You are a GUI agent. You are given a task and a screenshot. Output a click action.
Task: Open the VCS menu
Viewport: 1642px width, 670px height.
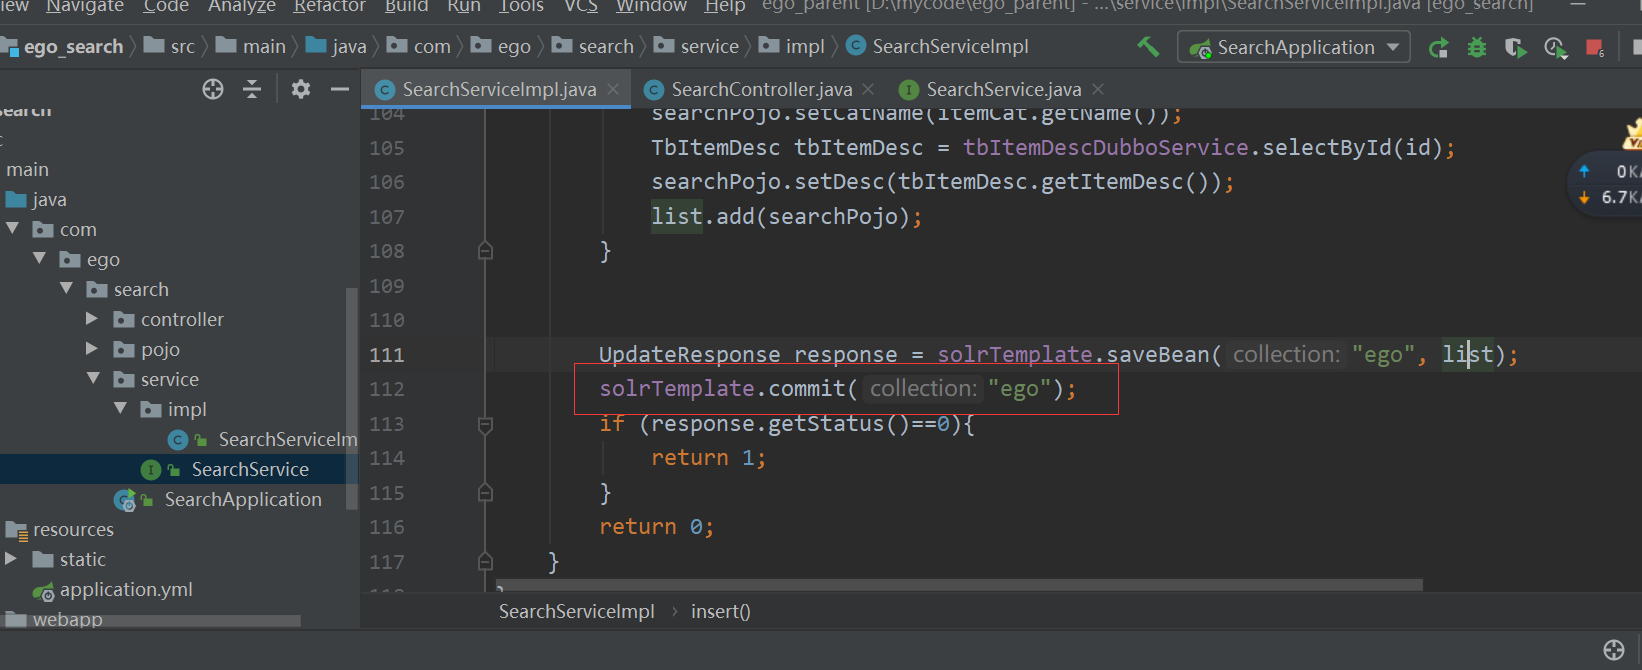pyautogui.click(x=581, y=6)
